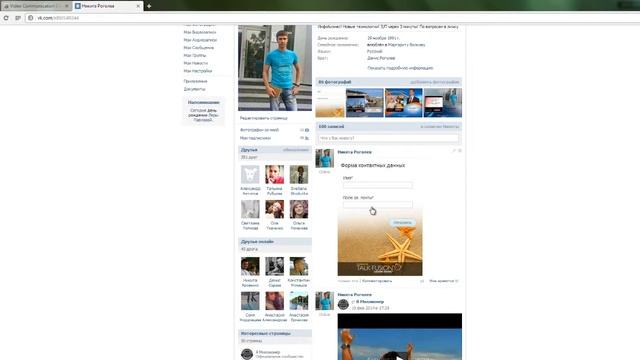Click Отправить button on contact form
Viewport: 640px width, 360px height.
(402, 222)
